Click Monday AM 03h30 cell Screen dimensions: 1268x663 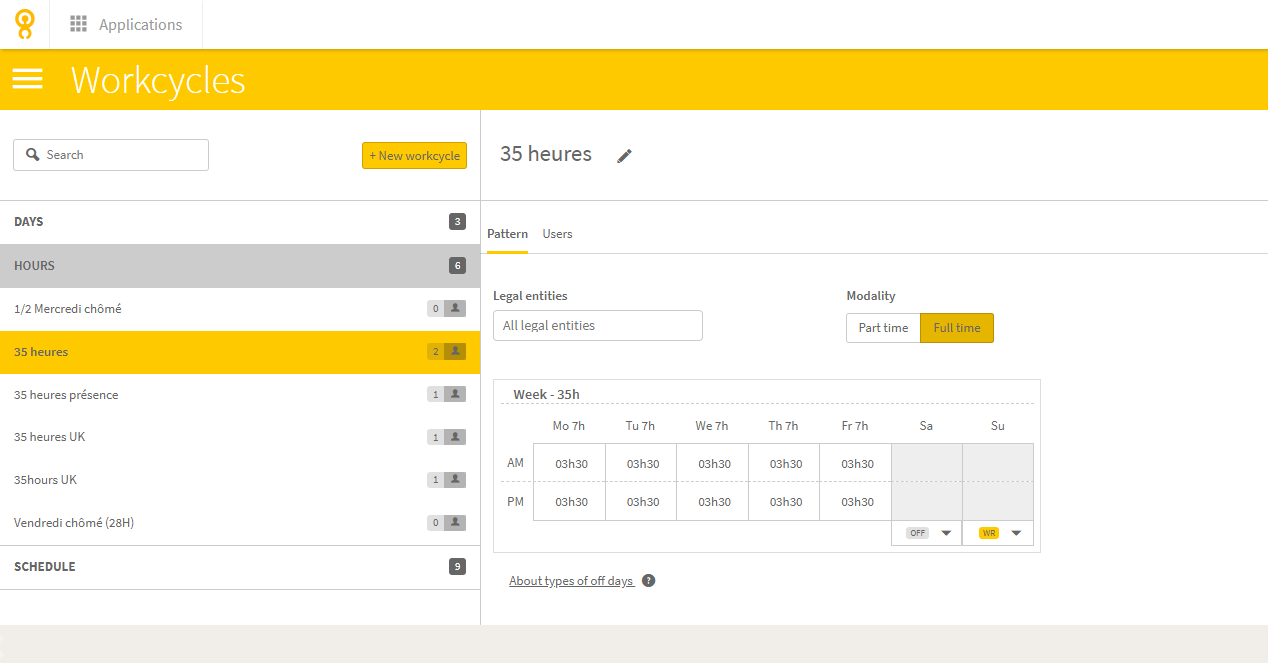click(x=570, y=463)
